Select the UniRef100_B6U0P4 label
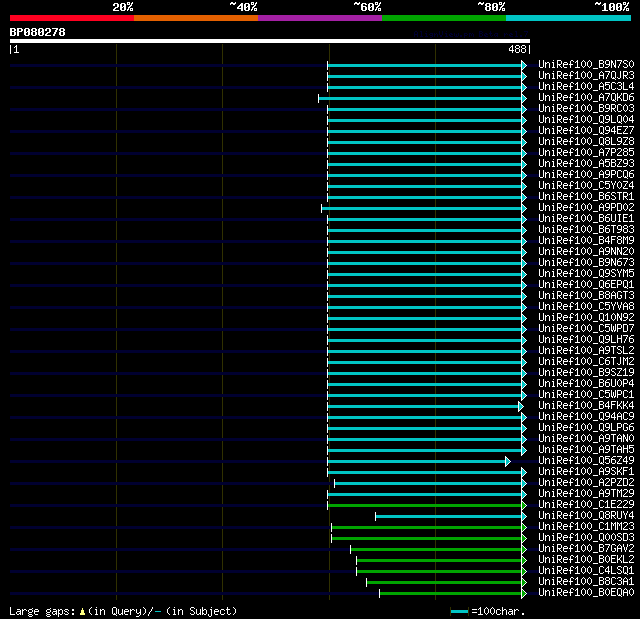640x619 pixels. coord(586,384)
